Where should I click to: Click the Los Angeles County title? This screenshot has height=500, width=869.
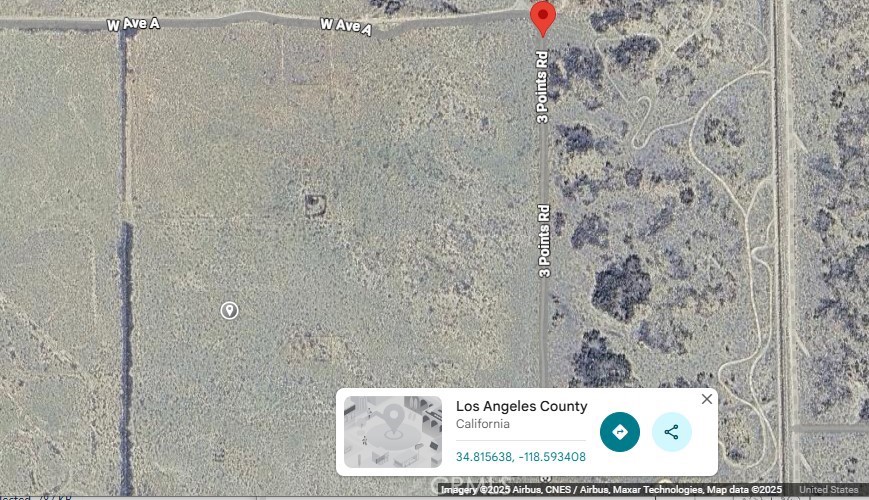[522, 406]
